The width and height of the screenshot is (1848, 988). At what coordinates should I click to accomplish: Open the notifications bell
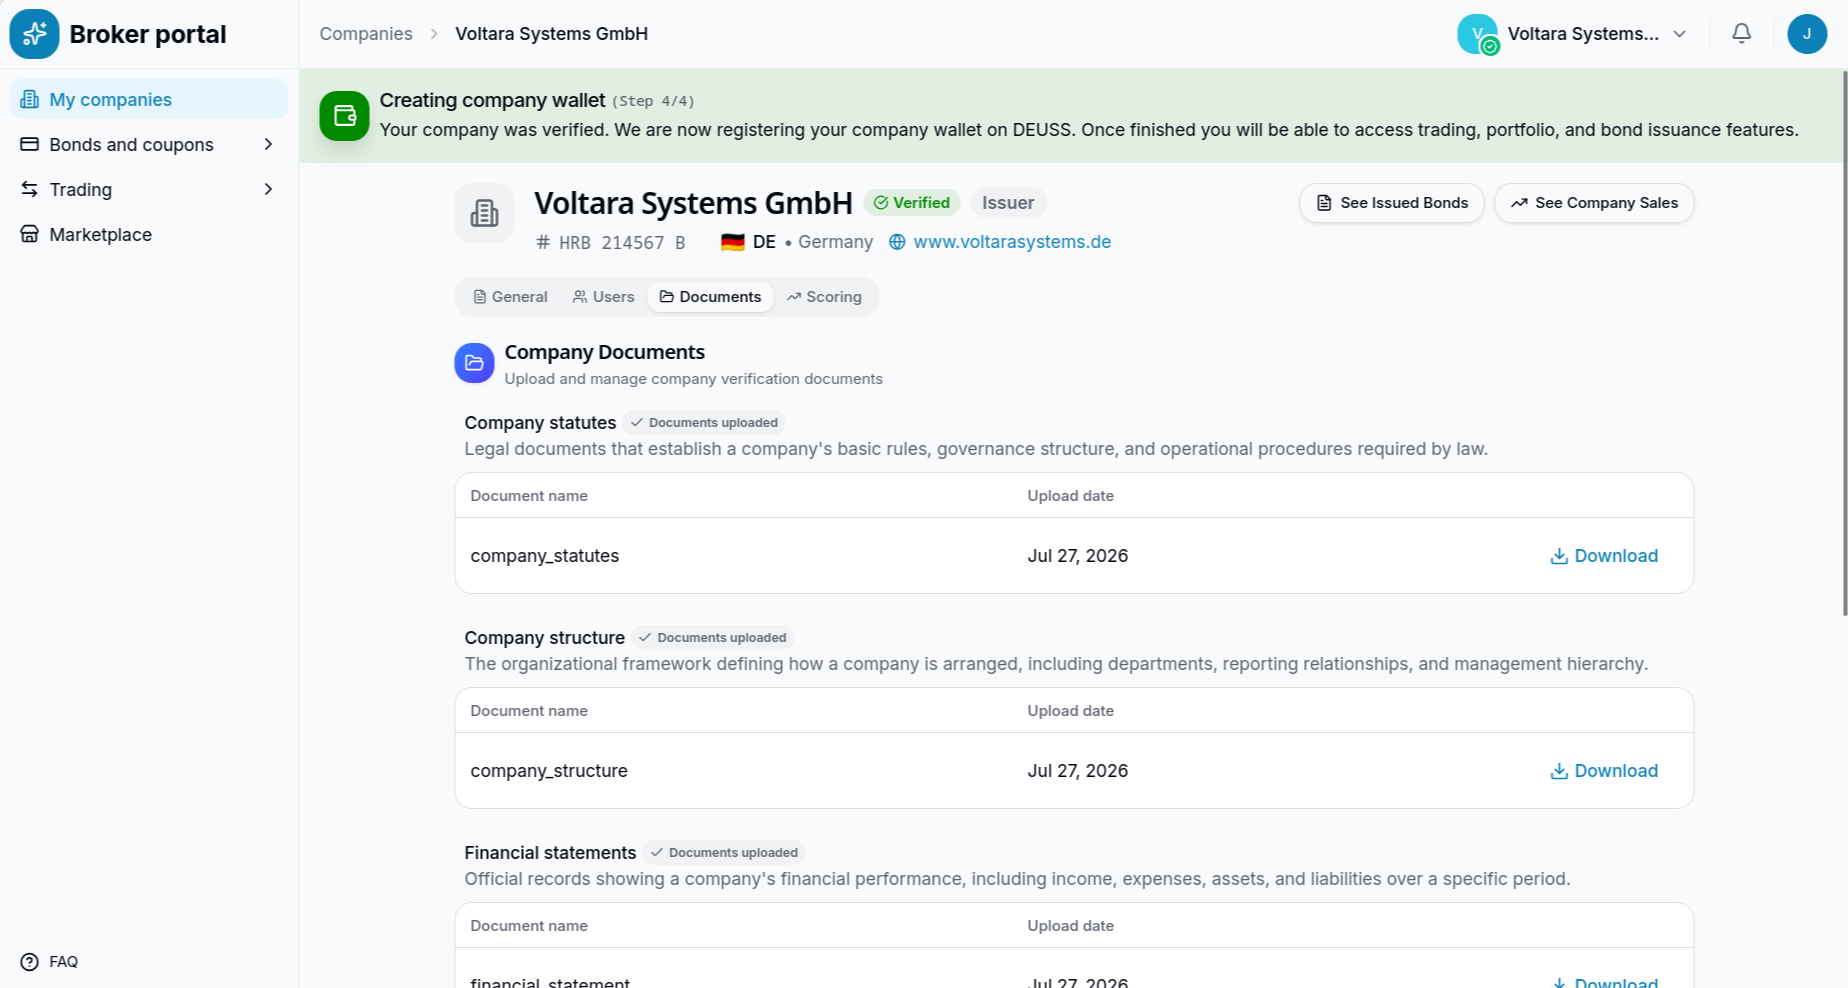point(1741,34)
